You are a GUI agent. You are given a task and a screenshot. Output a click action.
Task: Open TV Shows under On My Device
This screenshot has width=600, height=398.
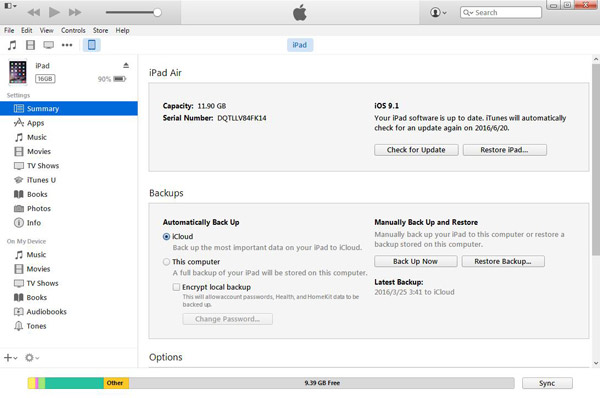69,283
